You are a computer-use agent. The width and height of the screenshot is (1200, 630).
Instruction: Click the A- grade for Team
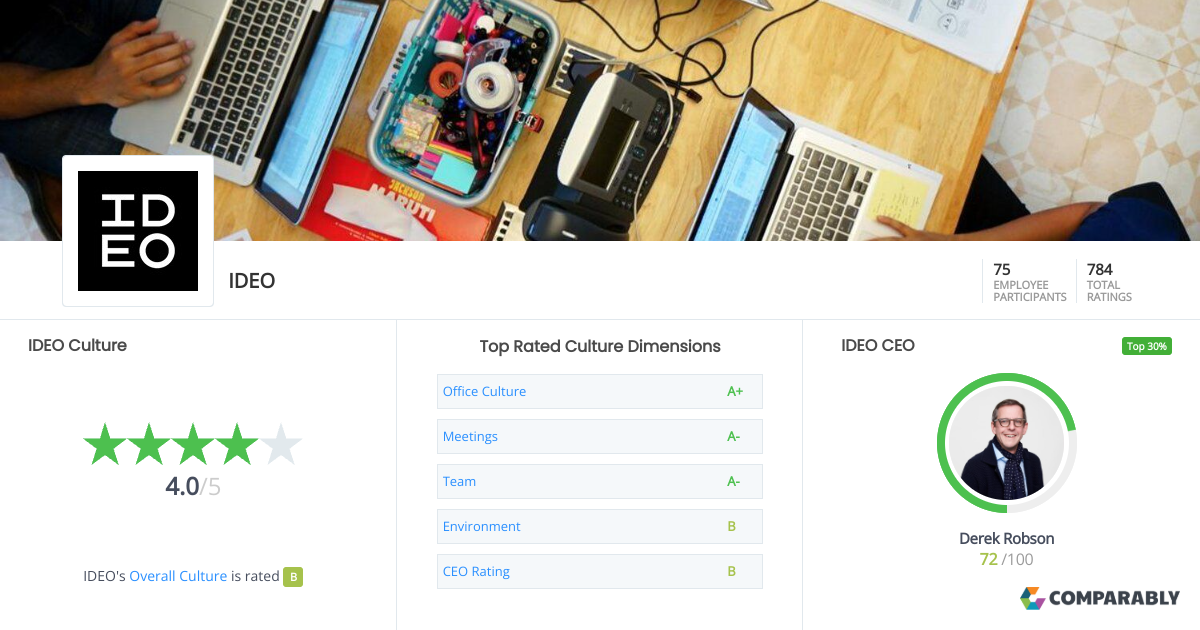[734, 481]
